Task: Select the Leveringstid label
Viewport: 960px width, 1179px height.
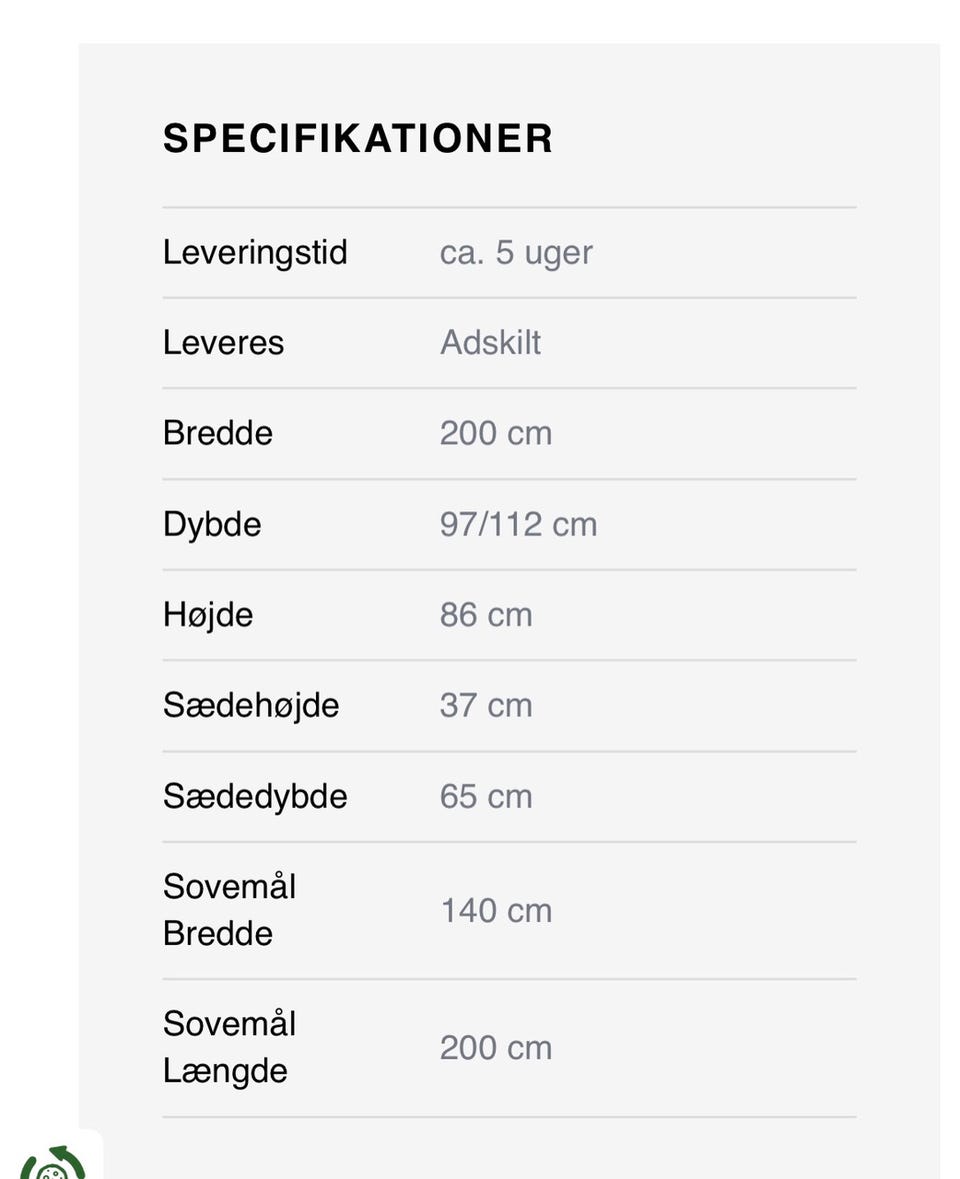Action: click(x=255, y=252)
